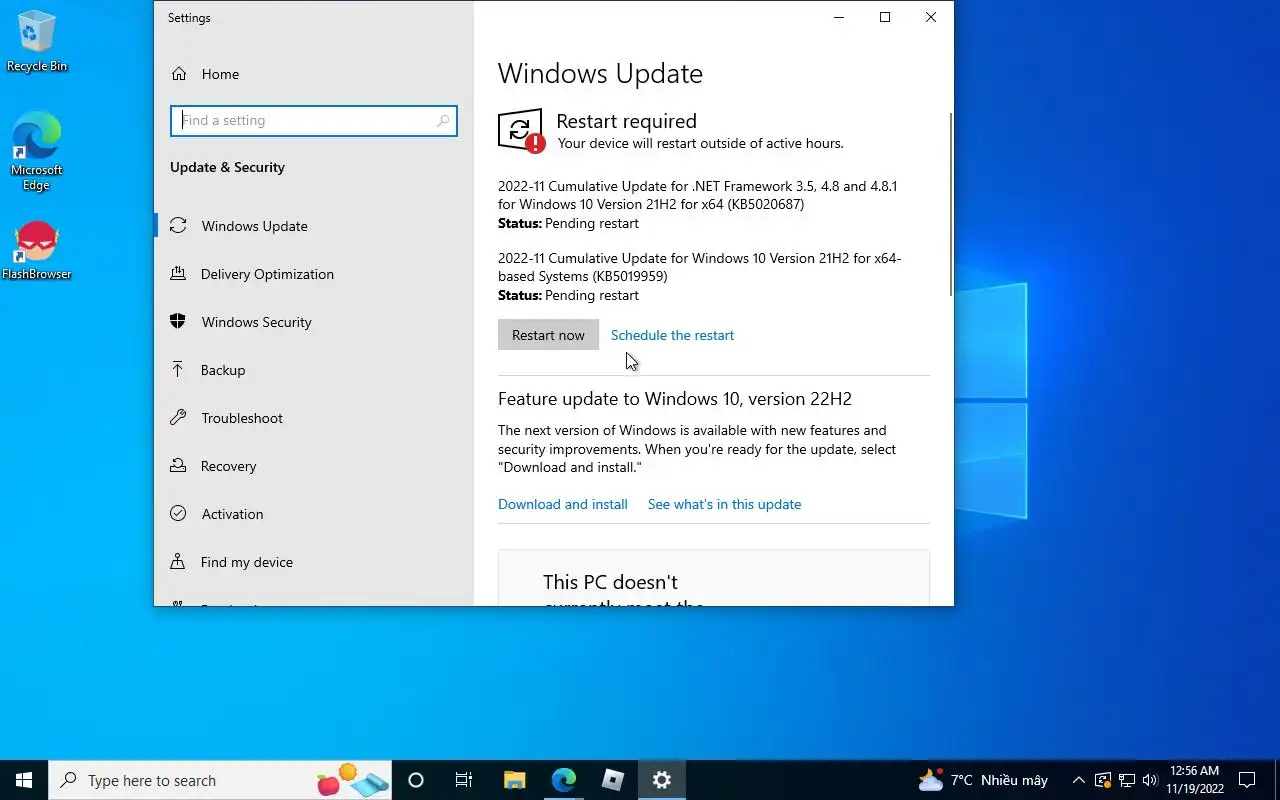Image resolution: width=1280 pixels, height=800 pixels.
Task: Go to Settings Home
Action: (220, 74)
